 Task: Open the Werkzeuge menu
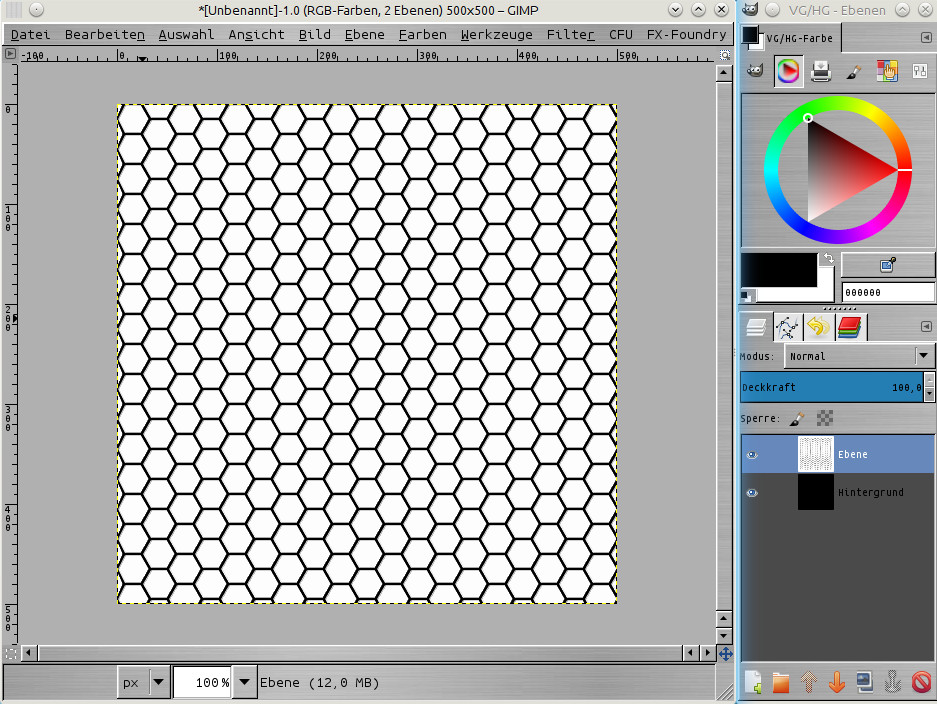(x=497, y=35)
